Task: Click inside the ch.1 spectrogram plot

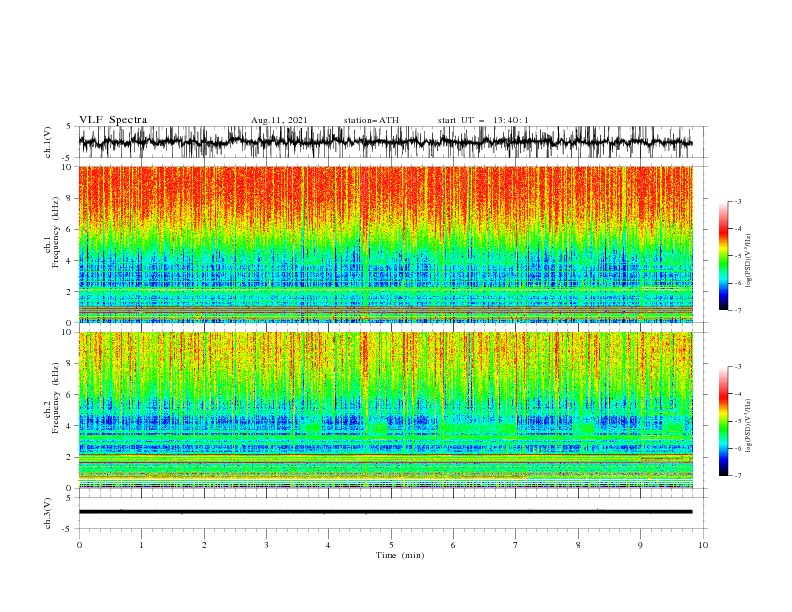Action: (x=385, y=244)
